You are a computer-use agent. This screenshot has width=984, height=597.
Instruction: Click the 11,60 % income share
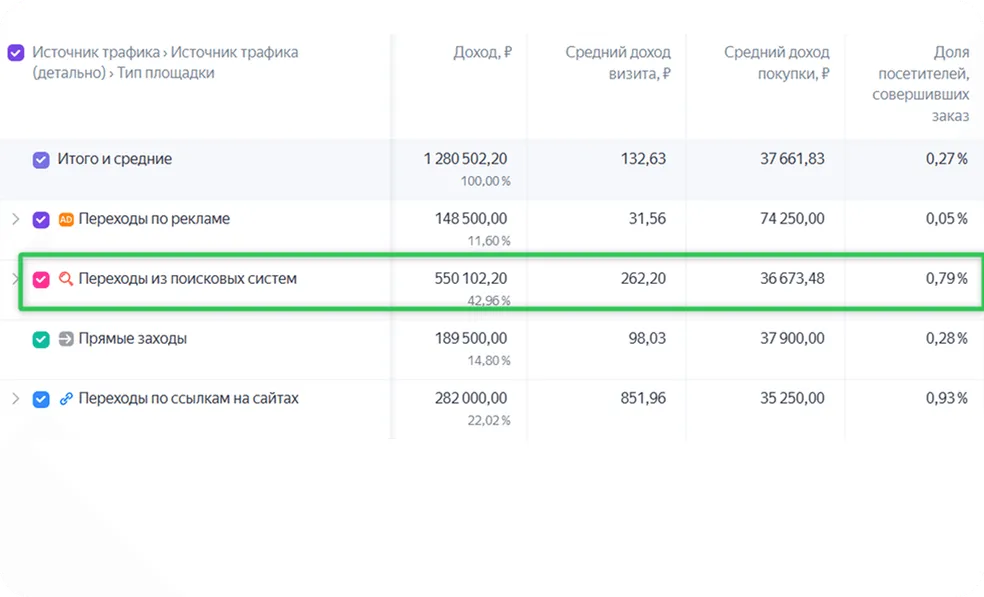pos(488,241)
